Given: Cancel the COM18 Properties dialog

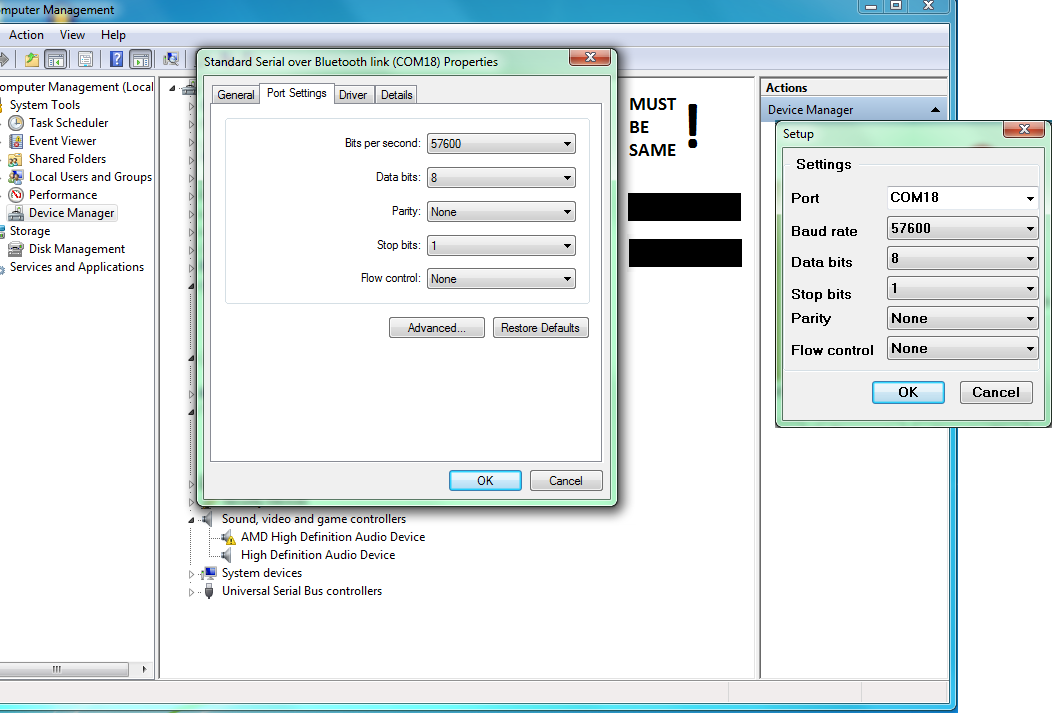Looking at the screenshot, I should coord(566,481).
